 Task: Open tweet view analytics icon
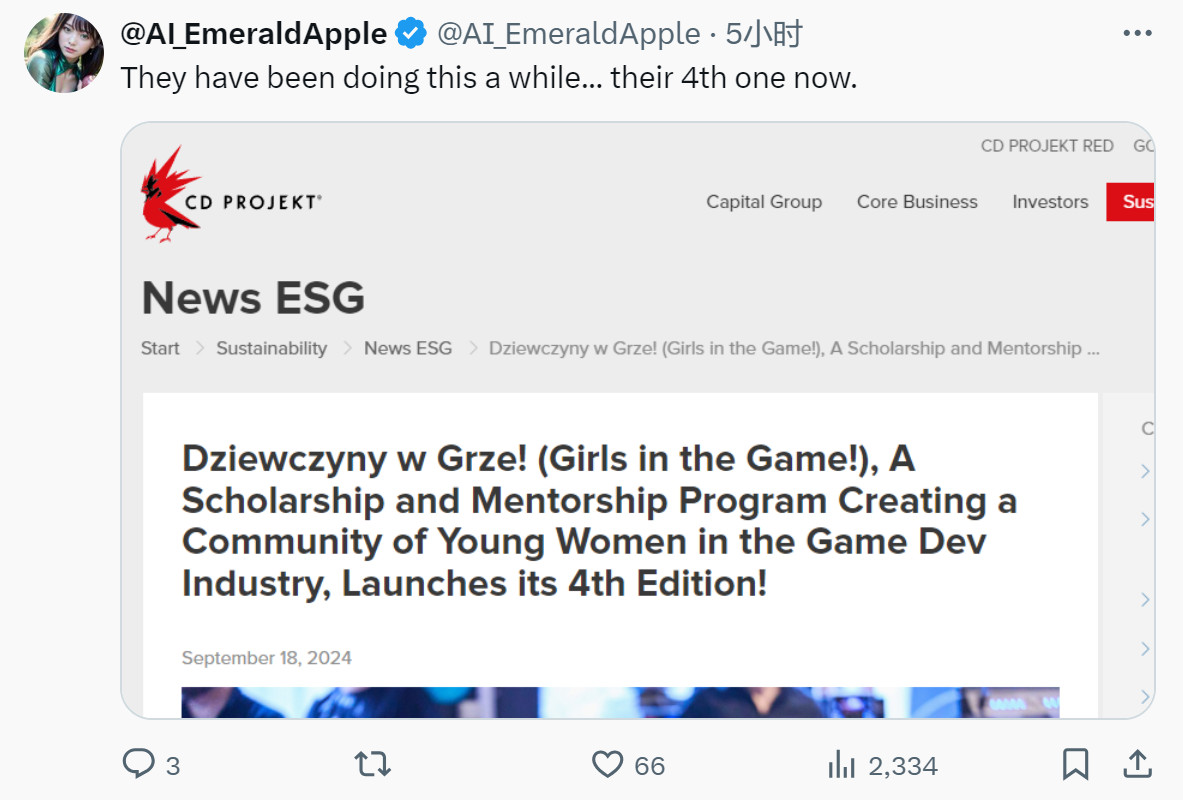[841, 765]
